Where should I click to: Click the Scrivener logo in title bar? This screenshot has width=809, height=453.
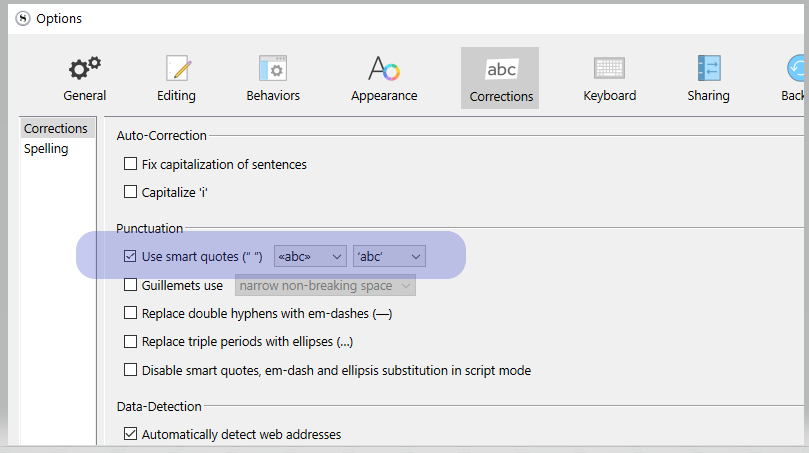[23, 19]
